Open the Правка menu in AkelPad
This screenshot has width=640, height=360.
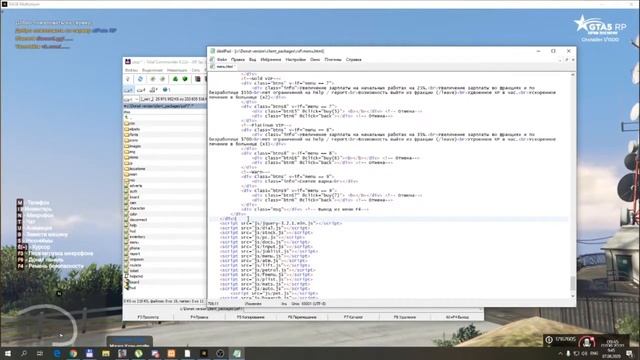pos(238,60)
